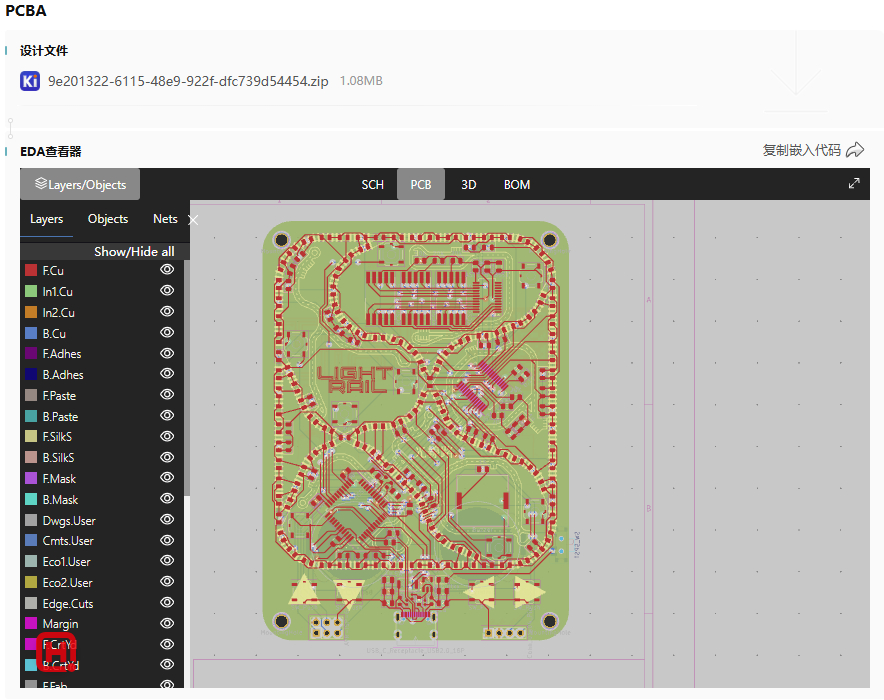Copy embed code link
Viewport: 884px width, 700px height.
pyautogui.click(x=801, y=150)
